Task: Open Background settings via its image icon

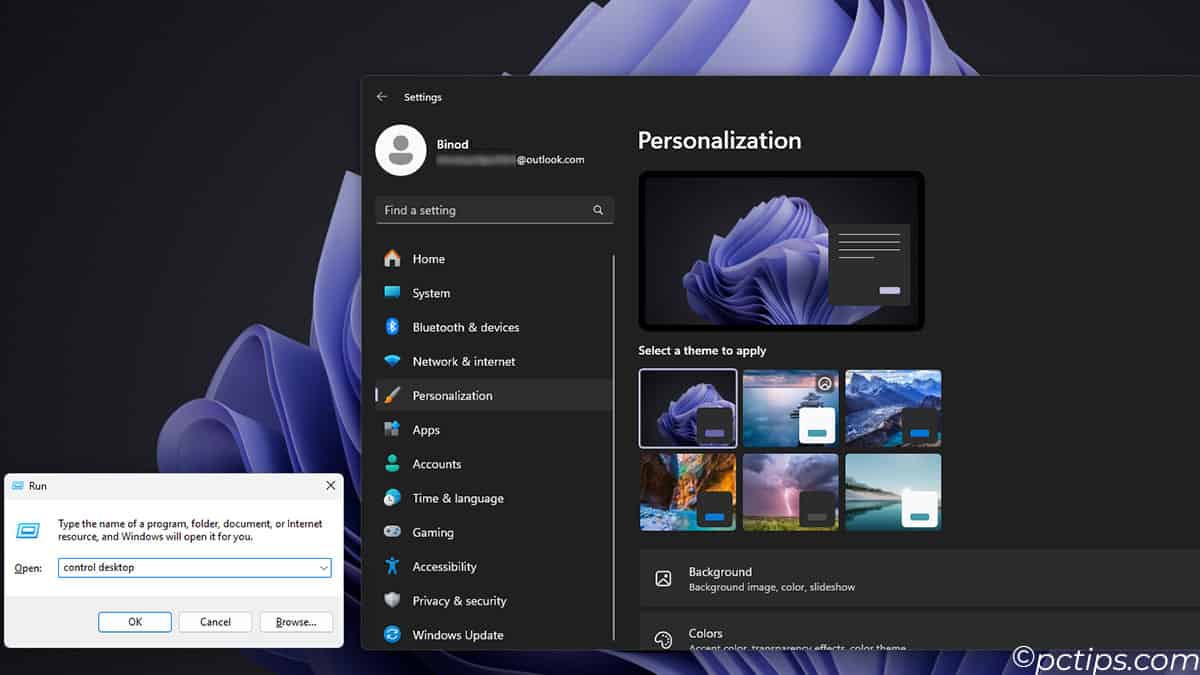Action: pyautogui.click(x=663, y=578)
